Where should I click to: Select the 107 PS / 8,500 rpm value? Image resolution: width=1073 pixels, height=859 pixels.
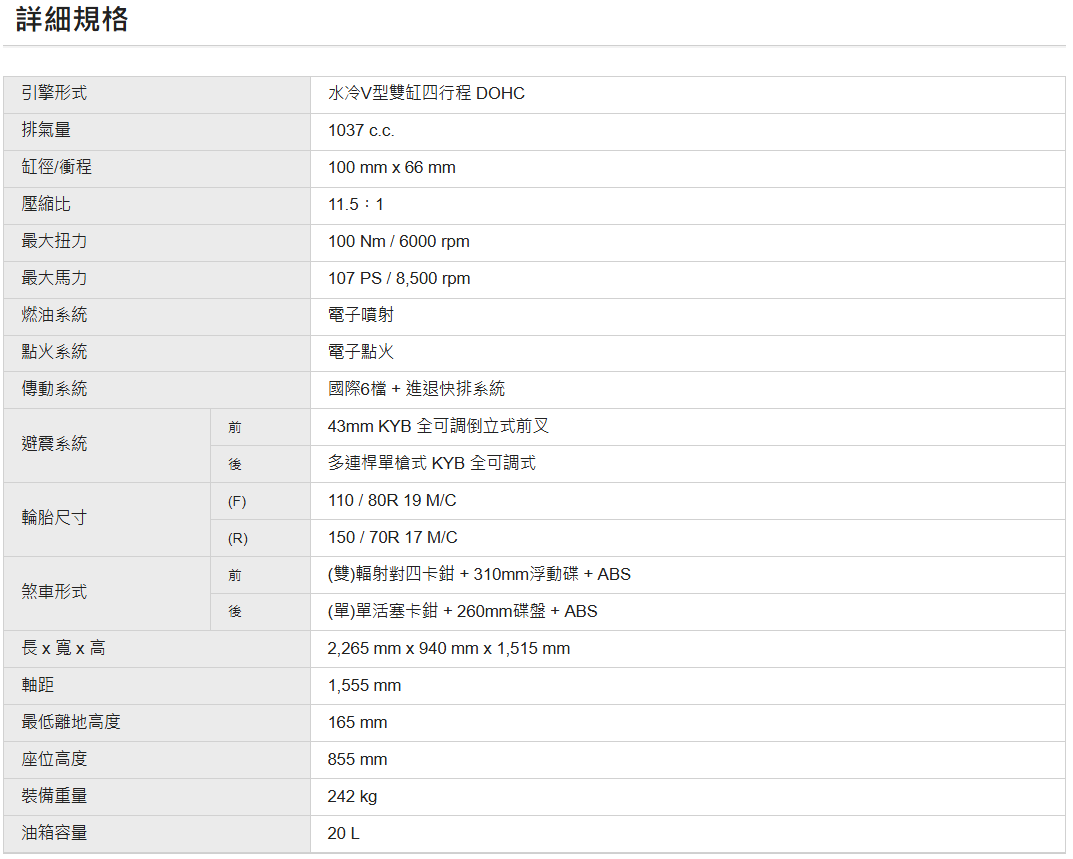[x=398, y=279]
